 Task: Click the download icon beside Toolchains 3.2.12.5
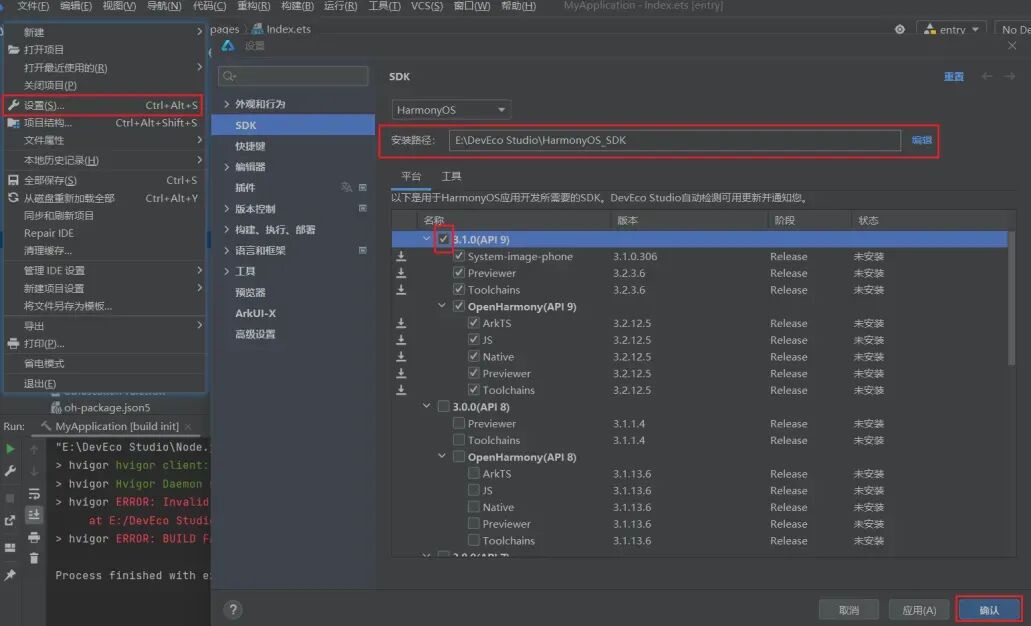point(401,390)
